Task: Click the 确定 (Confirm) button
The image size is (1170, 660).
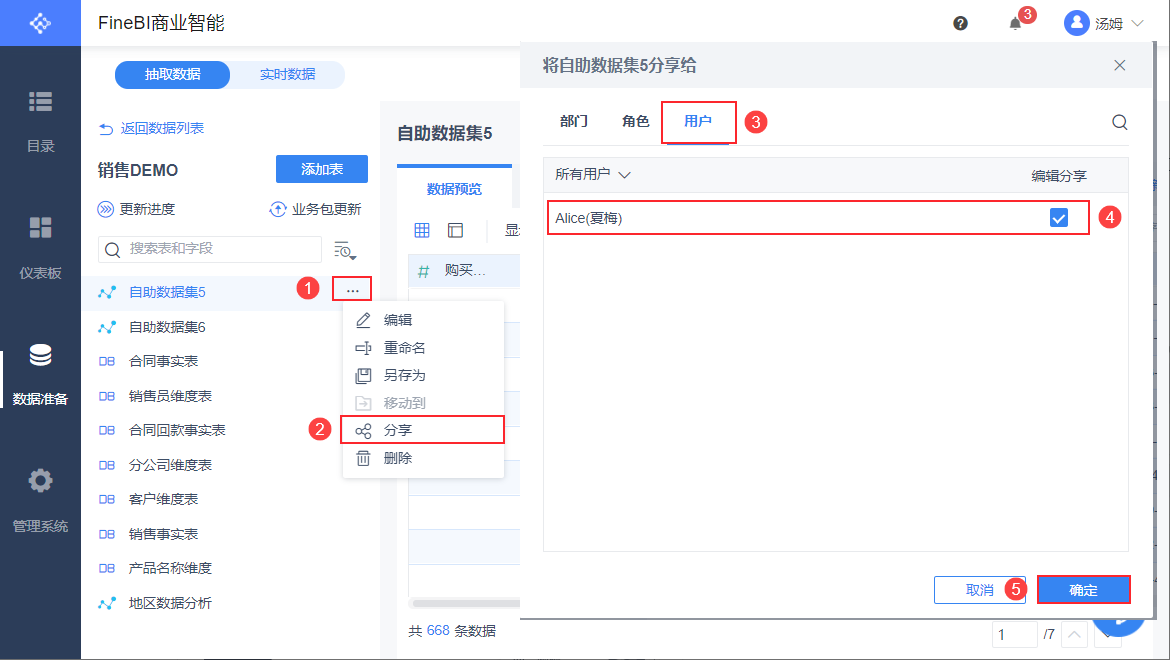Action: pyautogui.click(x=1083, y=590)
